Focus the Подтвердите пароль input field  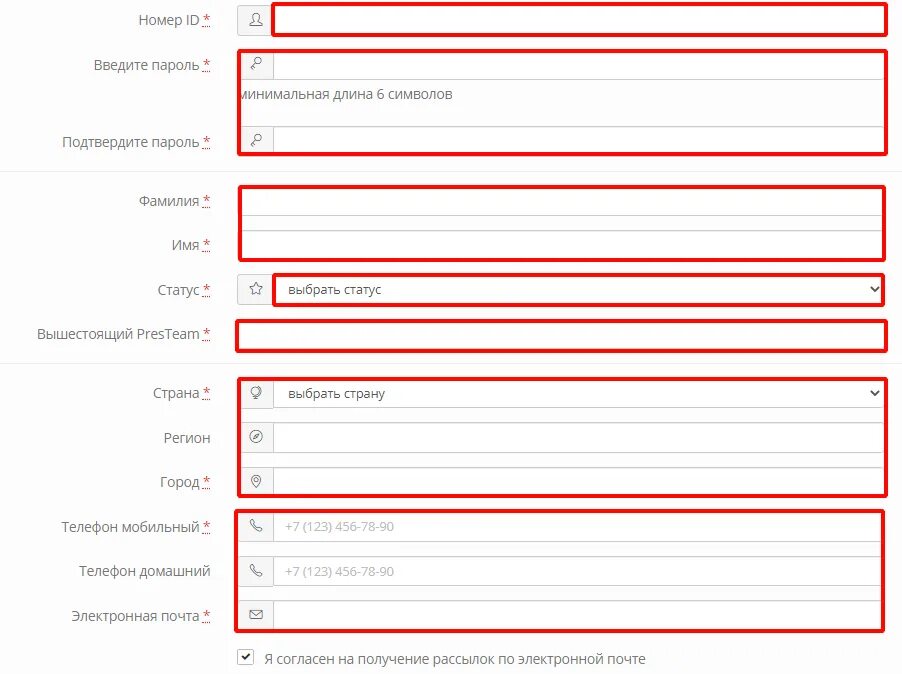click(x=579, y=140)
